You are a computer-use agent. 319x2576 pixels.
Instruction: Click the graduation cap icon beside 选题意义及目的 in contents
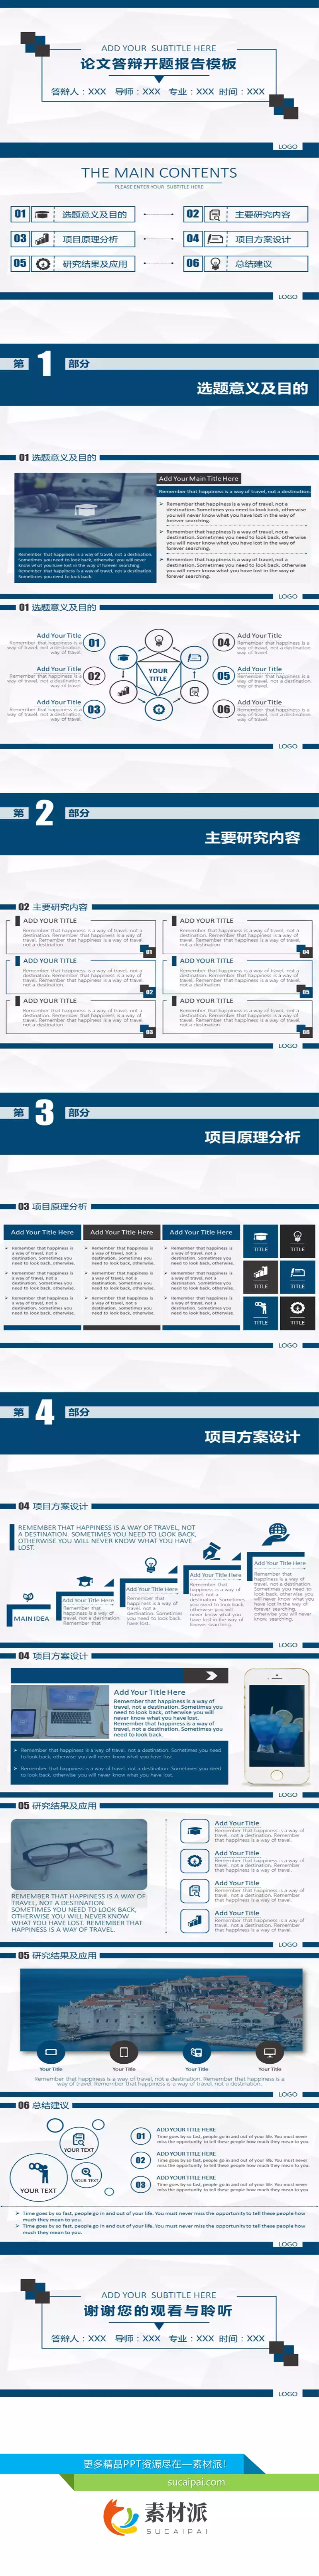(x=42, y=214)
